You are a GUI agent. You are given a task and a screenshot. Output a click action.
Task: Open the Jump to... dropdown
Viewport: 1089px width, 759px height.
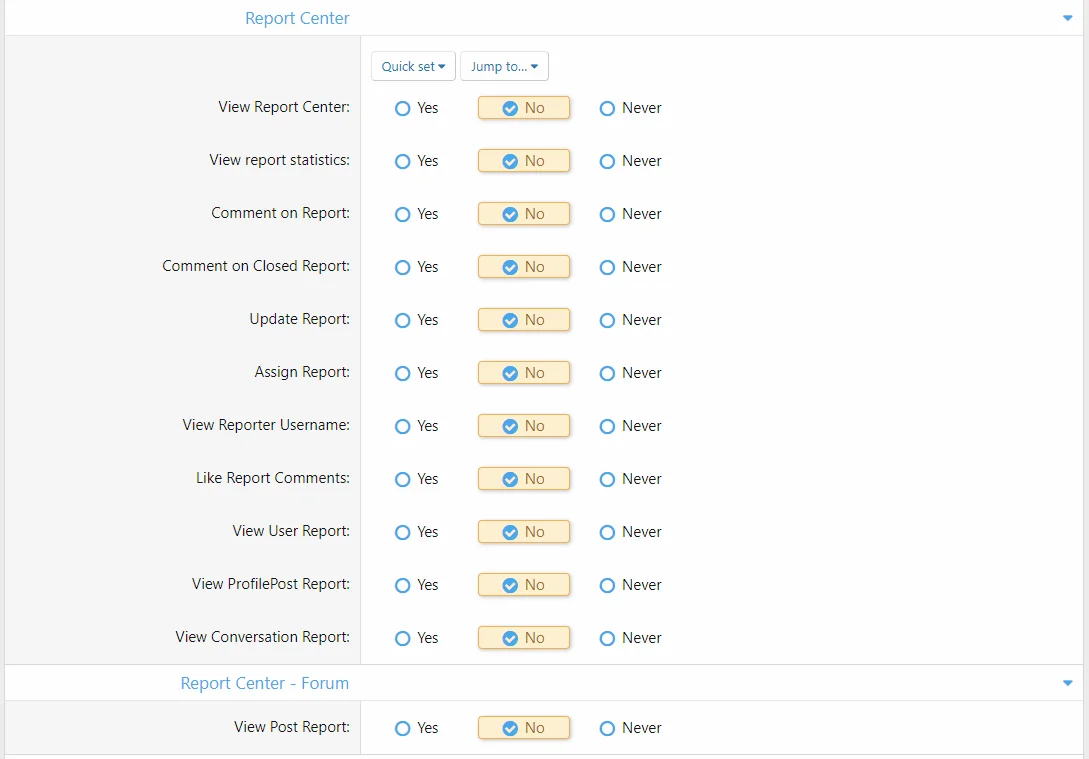click(504, 67)
